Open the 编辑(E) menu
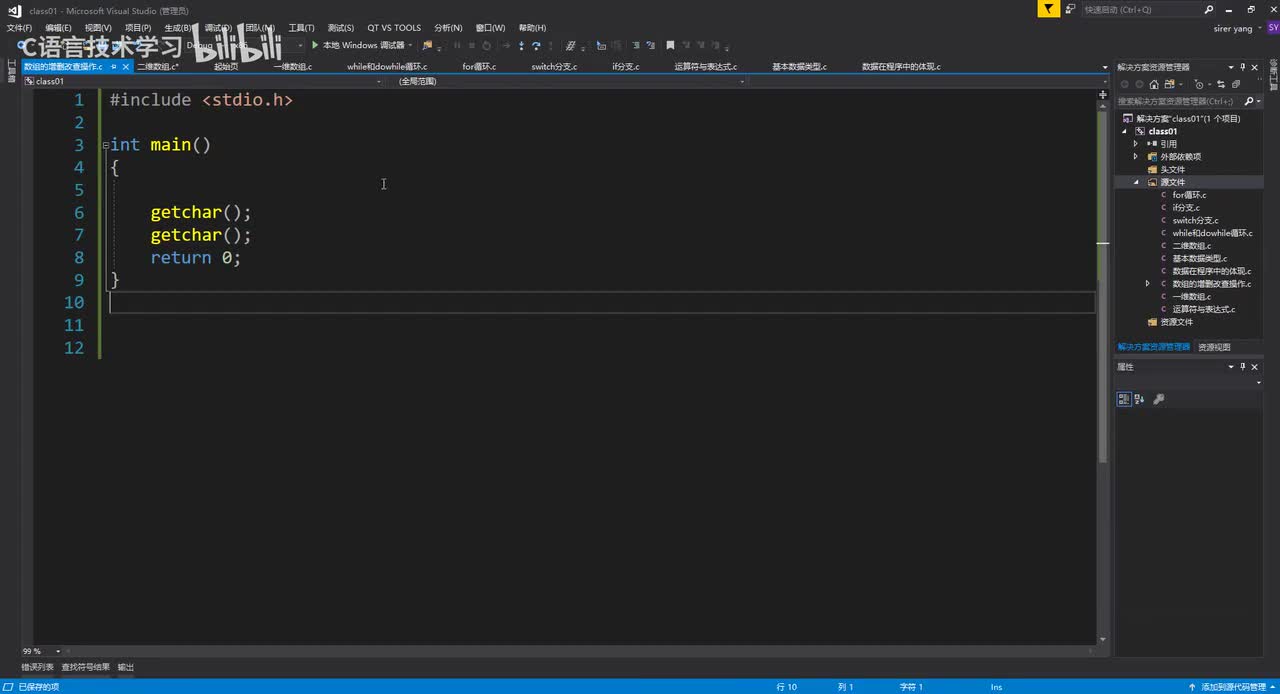Screen dimensions: 1280x694 (58, 28)
